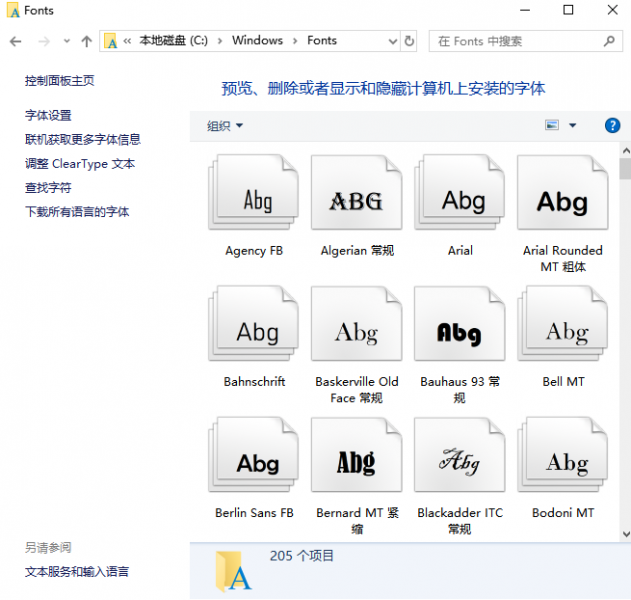Open 联机获取更多字体信息 link
Viewport: 631px width, 600px height.
[x=83, y=140]
